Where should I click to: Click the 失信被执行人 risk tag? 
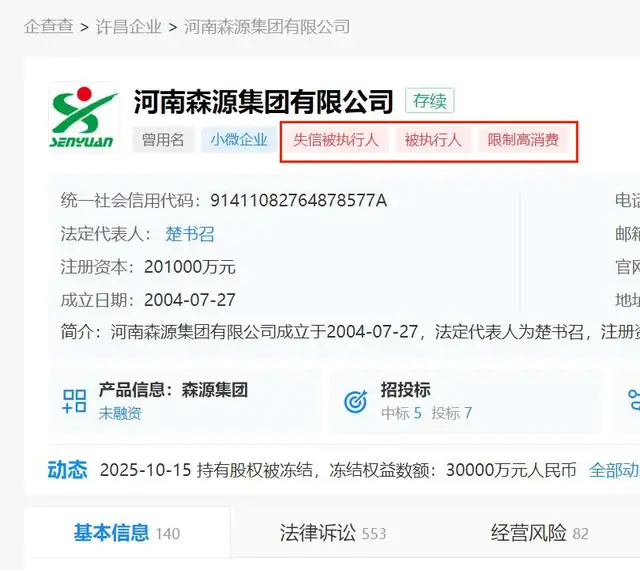click(x=336, y=140)
